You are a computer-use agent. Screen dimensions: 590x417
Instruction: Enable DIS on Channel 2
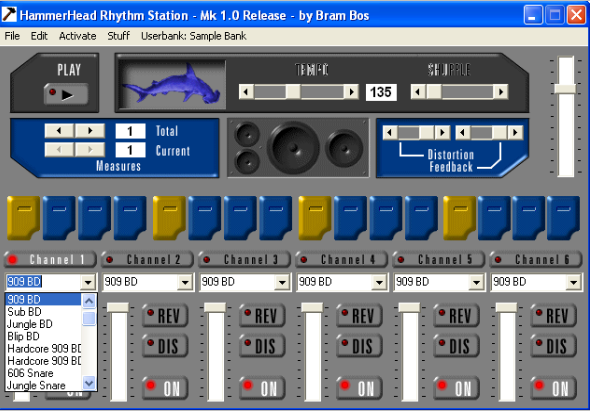coord(165,345)
